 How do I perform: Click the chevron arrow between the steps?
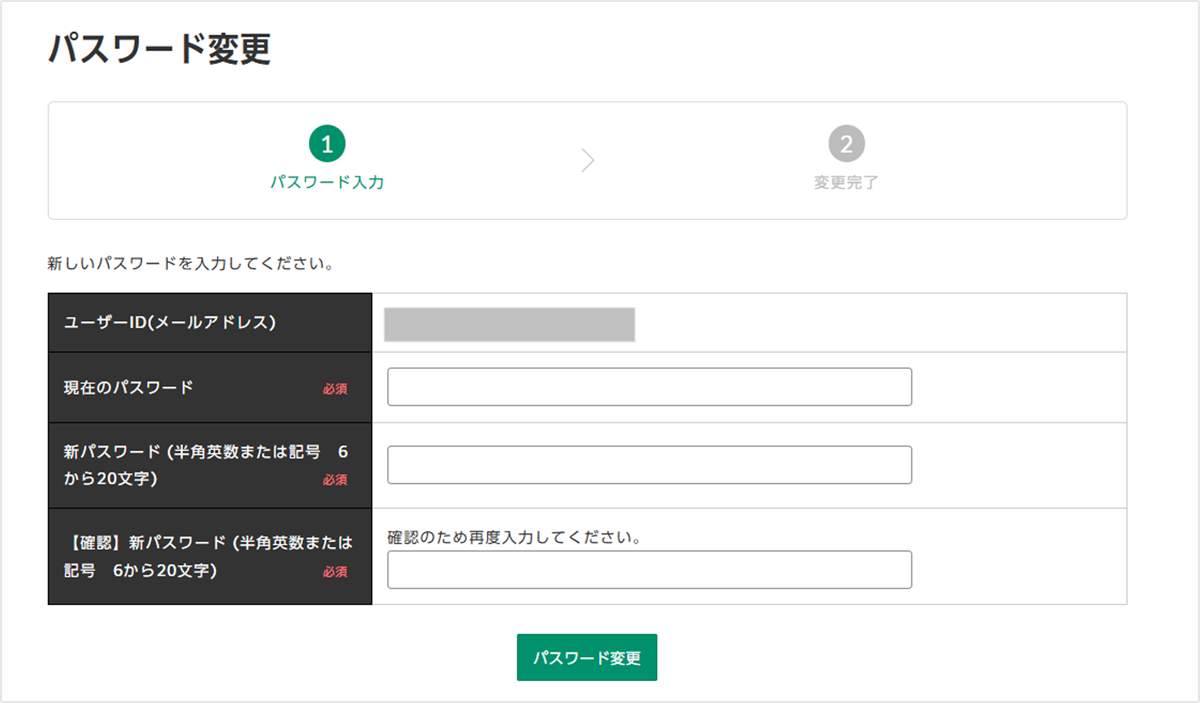point(588,160)
